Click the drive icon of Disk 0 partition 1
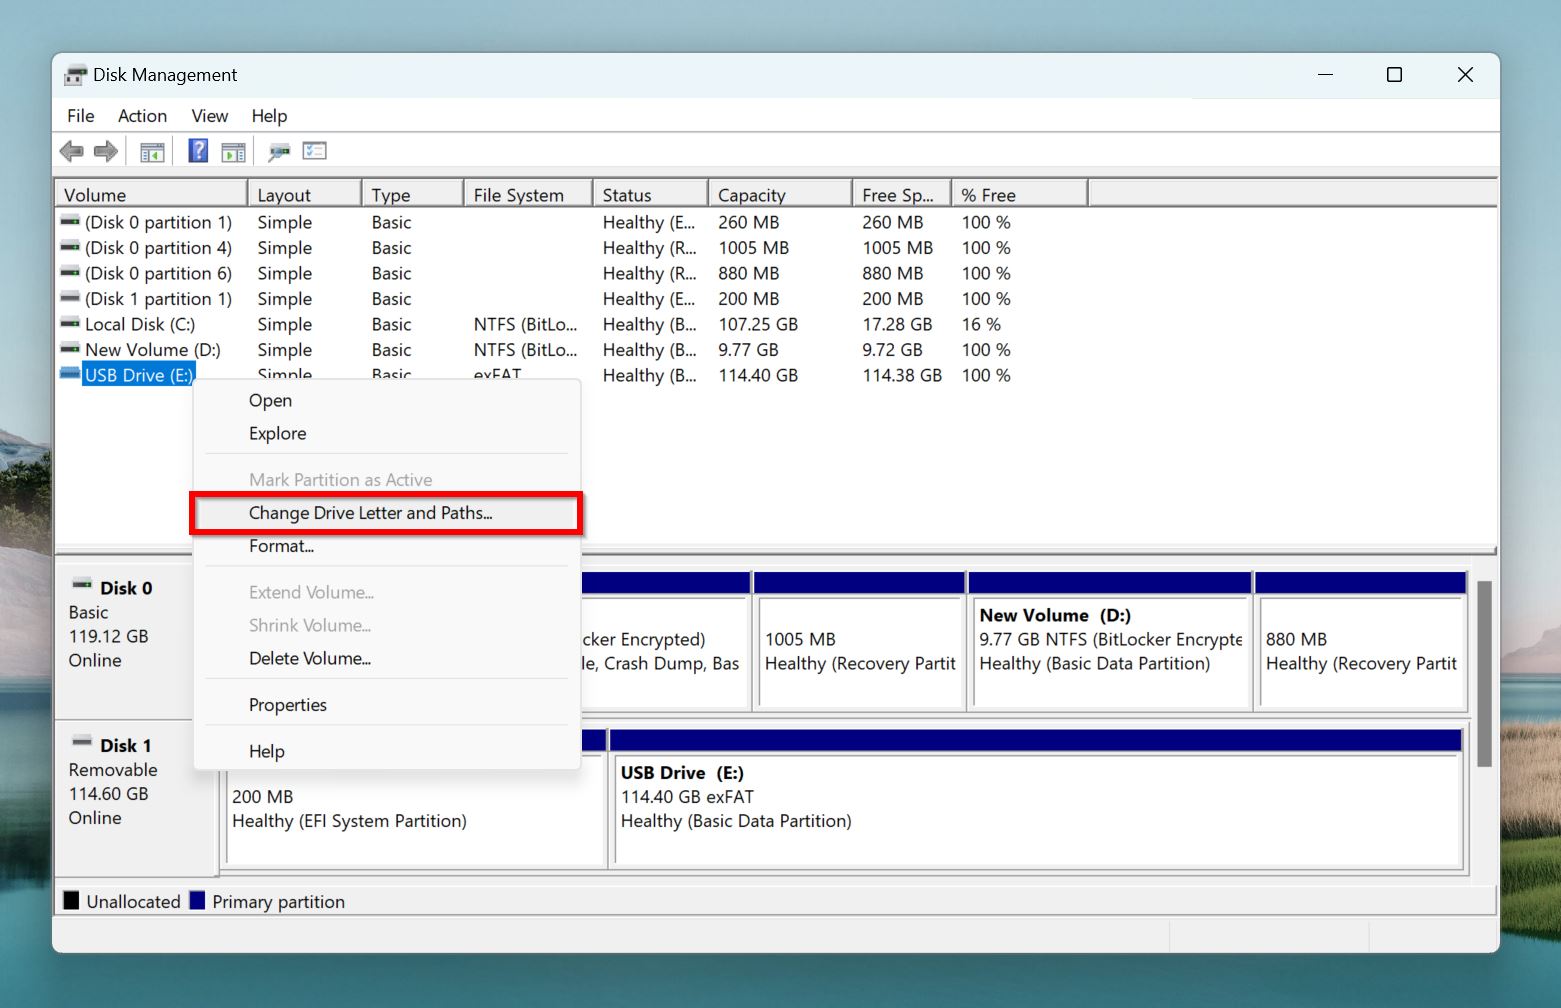The image size is (1561, 1008). pos(70,221)
